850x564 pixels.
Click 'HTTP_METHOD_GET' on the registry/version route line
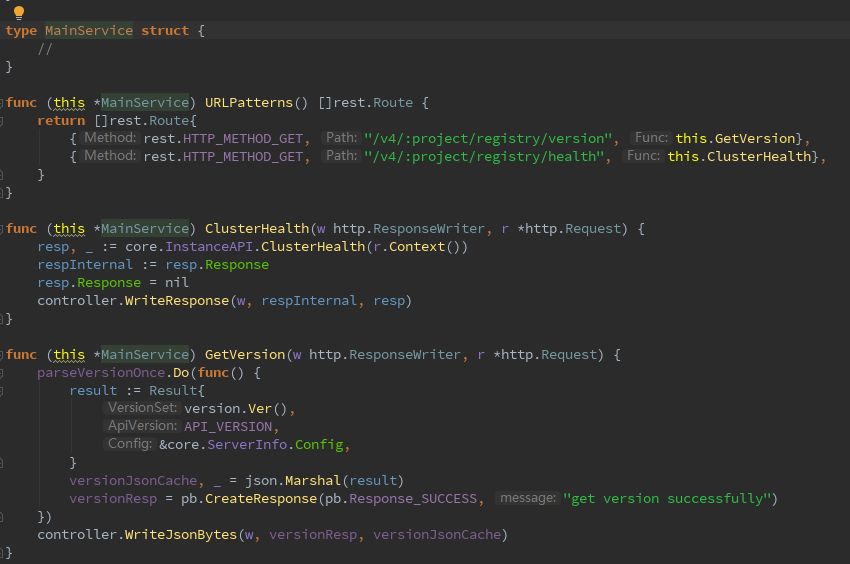(x=242, y=139)
